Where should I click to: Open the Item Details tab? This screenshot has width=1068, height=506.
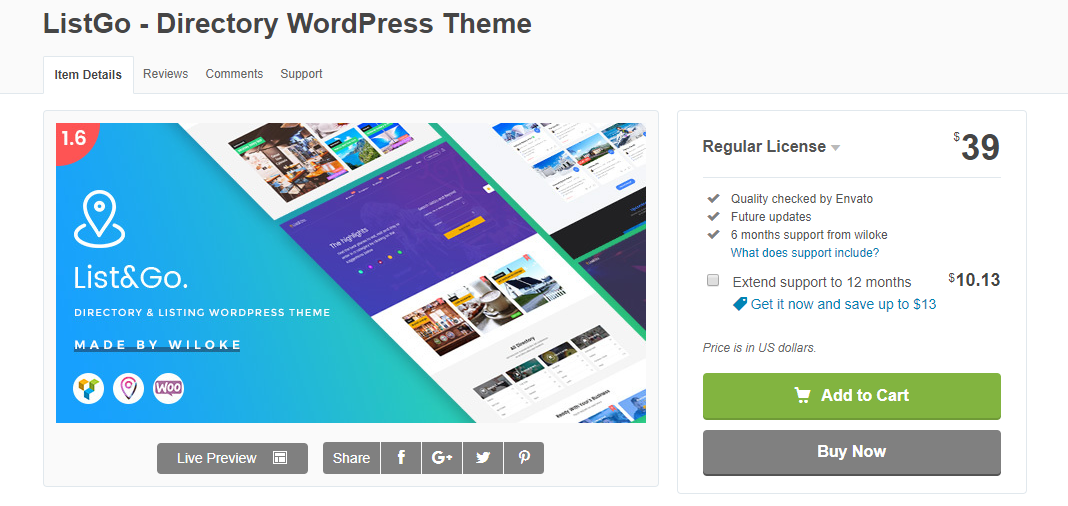click(x=89, y=75)
